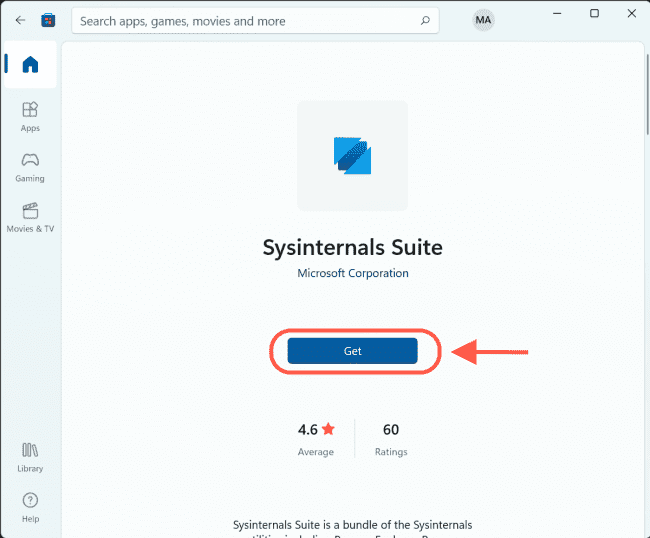Open the Microsoft Corporation publisher link

pos(352,273)
